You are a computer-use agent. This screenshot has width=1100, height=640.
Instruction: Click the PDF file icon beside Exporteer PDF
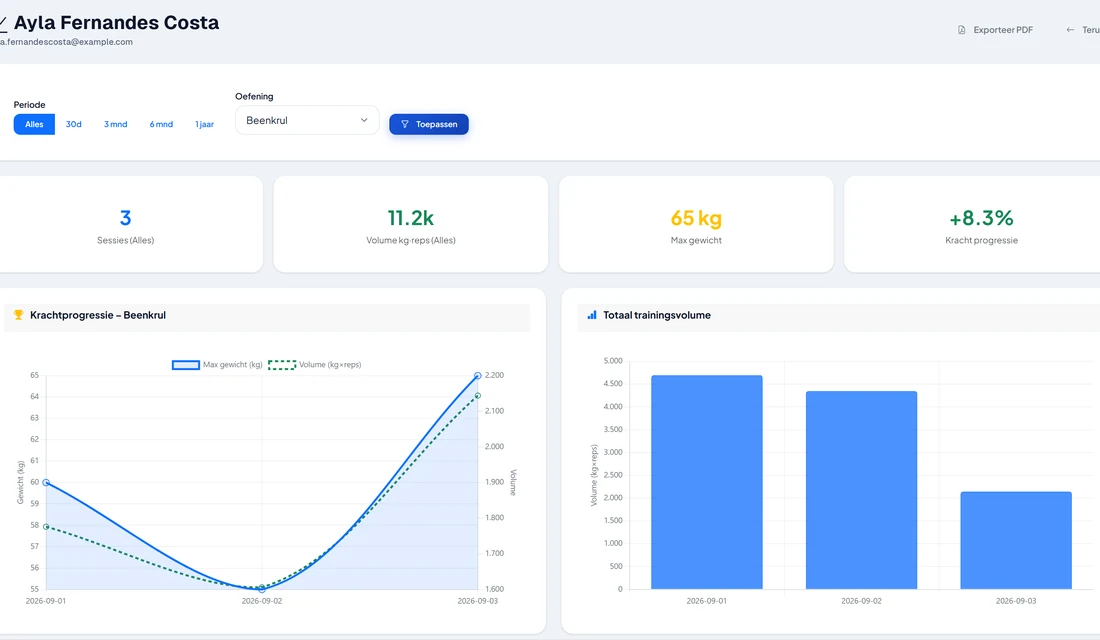(961, 30)
